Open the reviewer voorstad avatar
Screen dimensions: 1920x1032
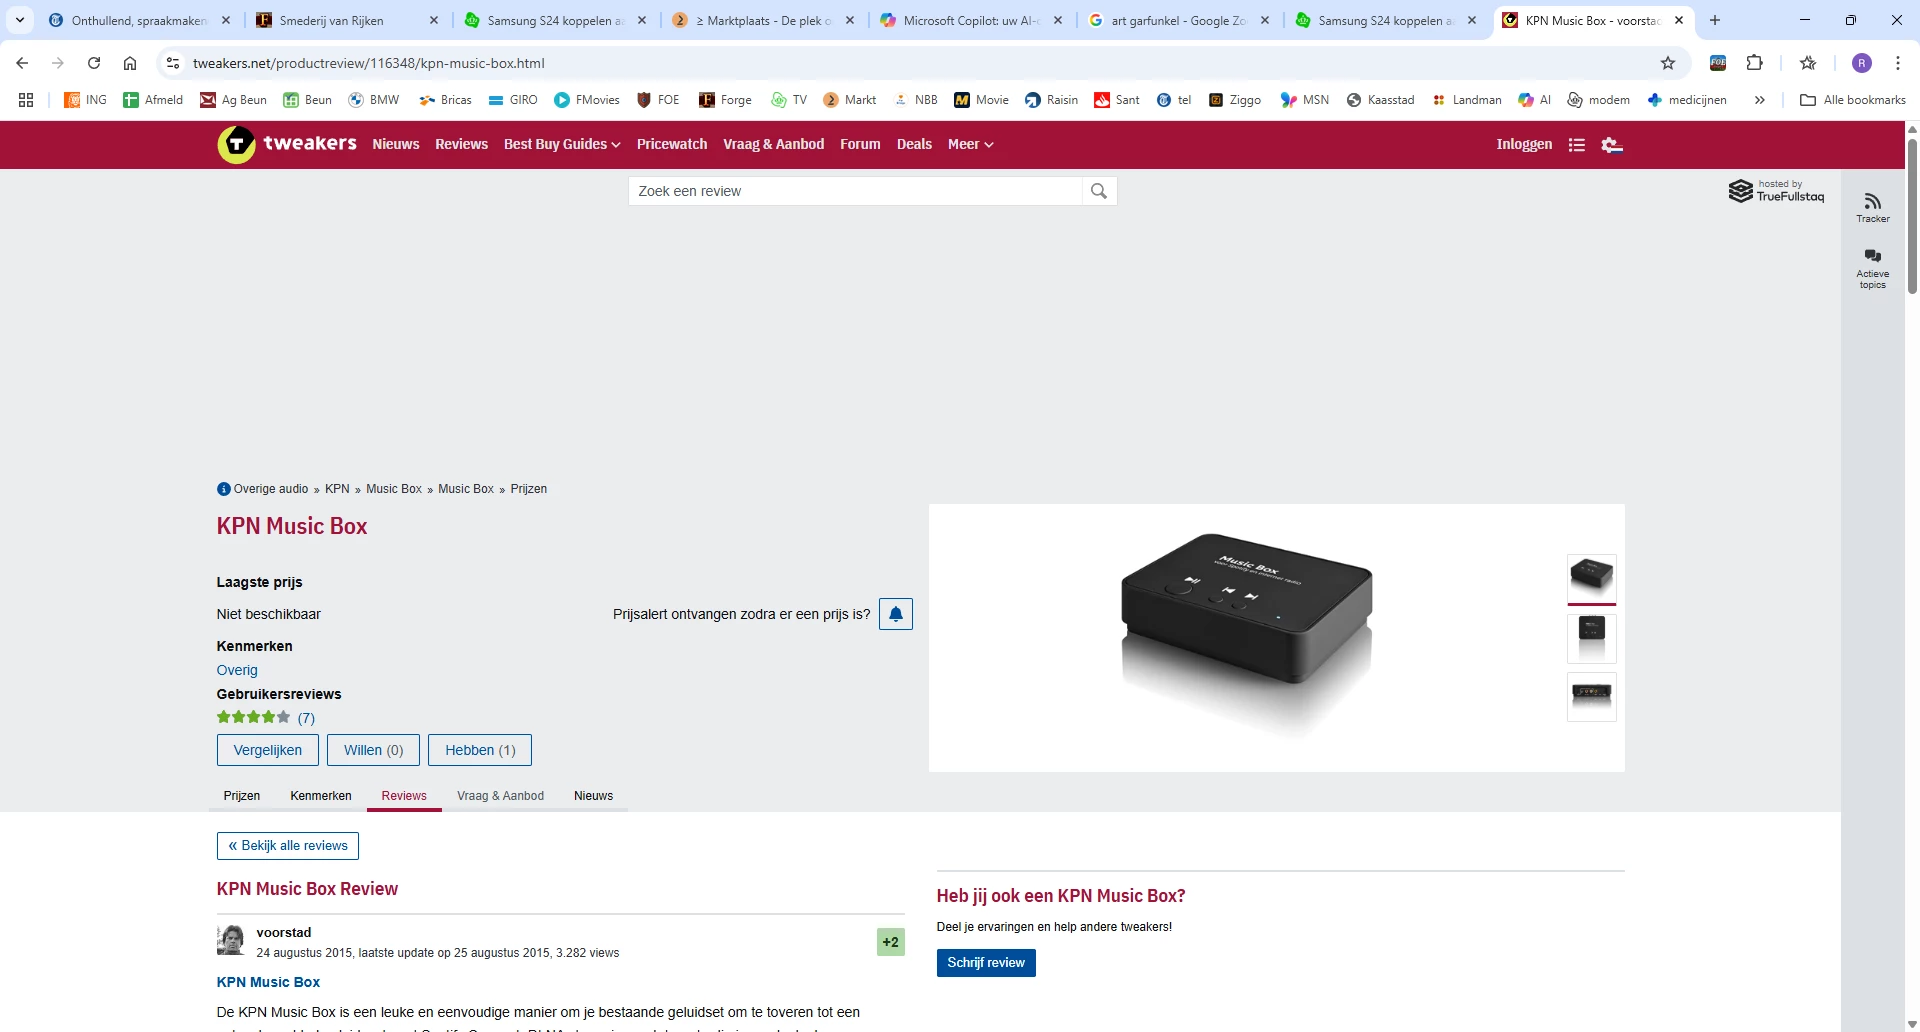(231, 940)
